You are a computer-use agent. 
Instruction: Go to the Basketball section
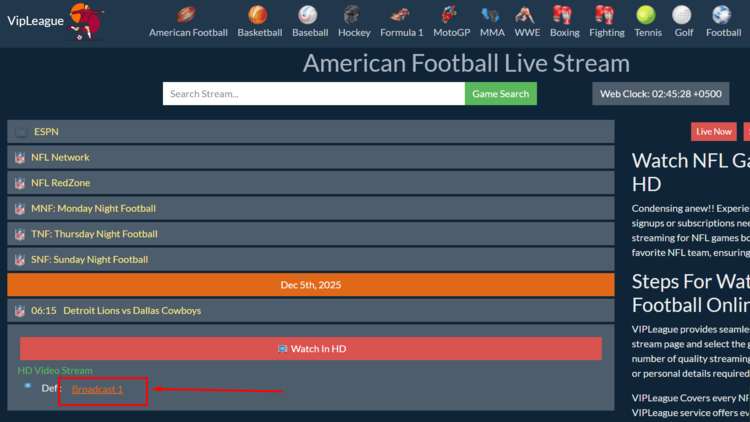pyautogui.click(x=260, y=33)
